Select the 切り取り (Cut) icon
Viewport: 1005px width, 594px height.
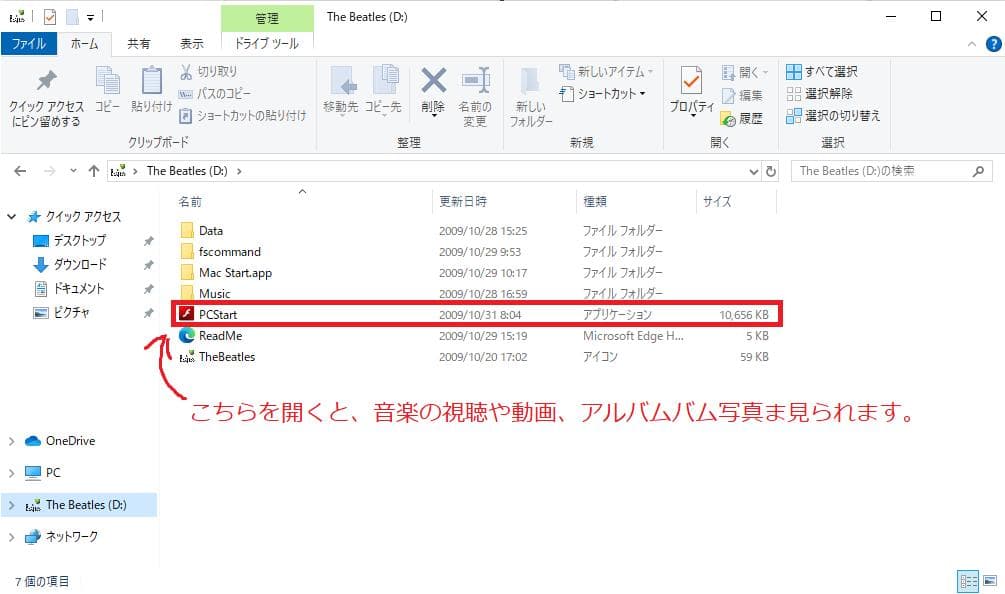[185, 71]
